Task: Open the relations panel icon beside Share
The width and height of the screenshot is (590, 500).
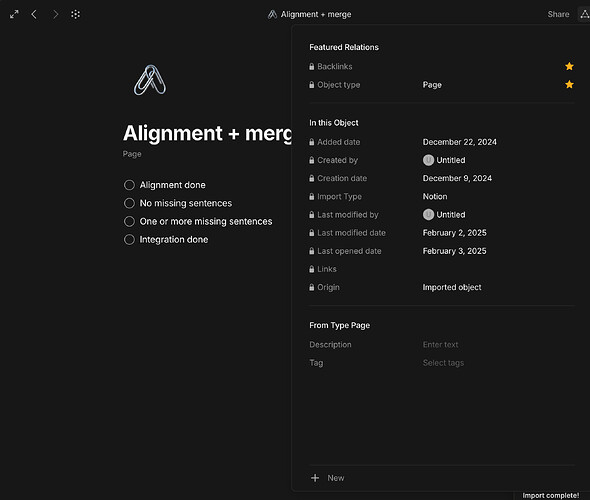Action: click(584, 14)
